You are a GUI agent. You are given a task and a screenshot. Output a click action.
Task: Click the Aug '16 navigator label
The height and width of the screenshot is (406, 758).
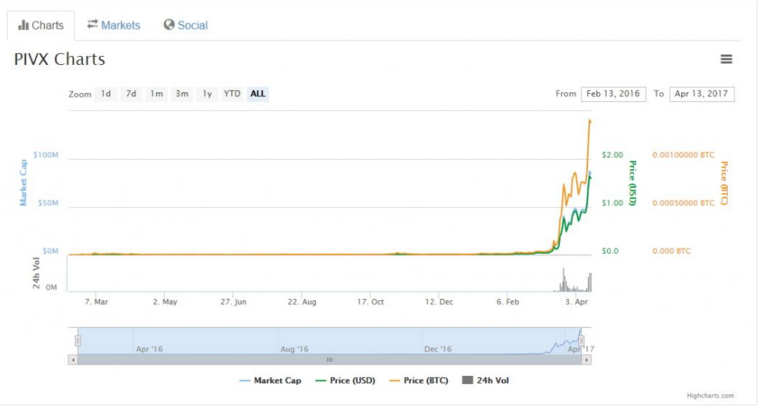click(x=294, y=349)
